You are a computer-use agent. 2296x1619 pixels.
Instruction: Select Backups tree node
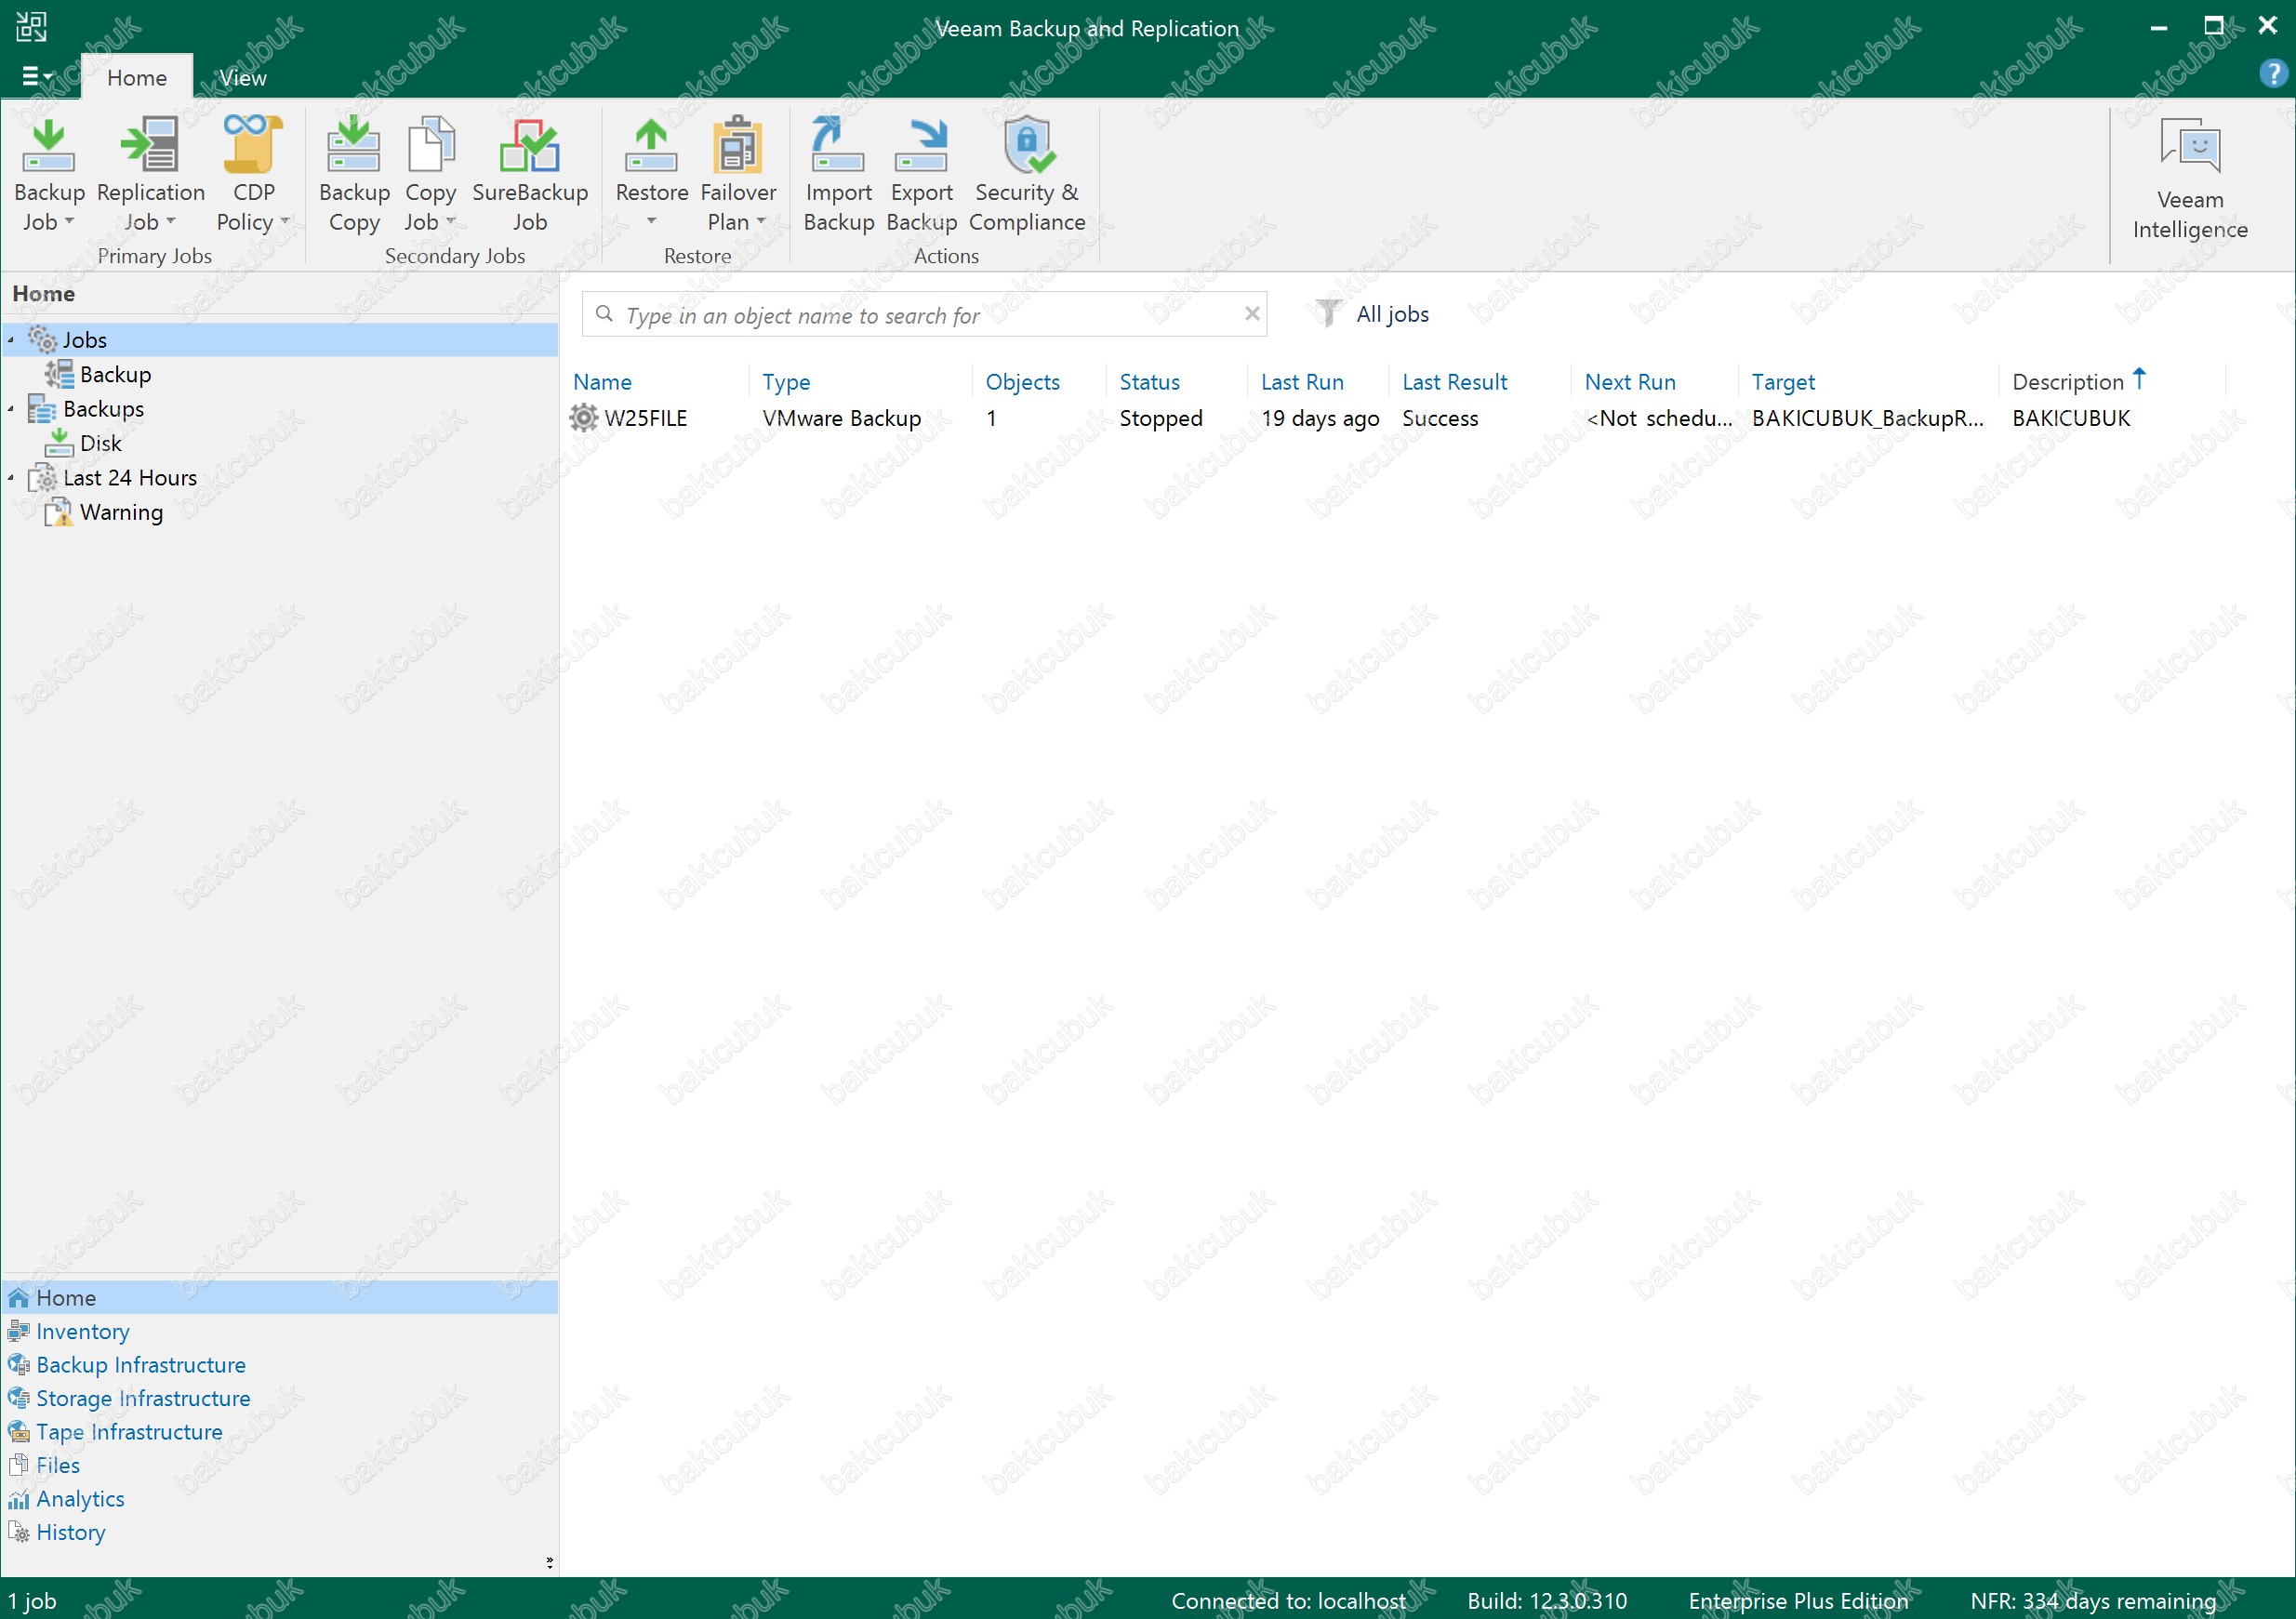pos(103,409)
